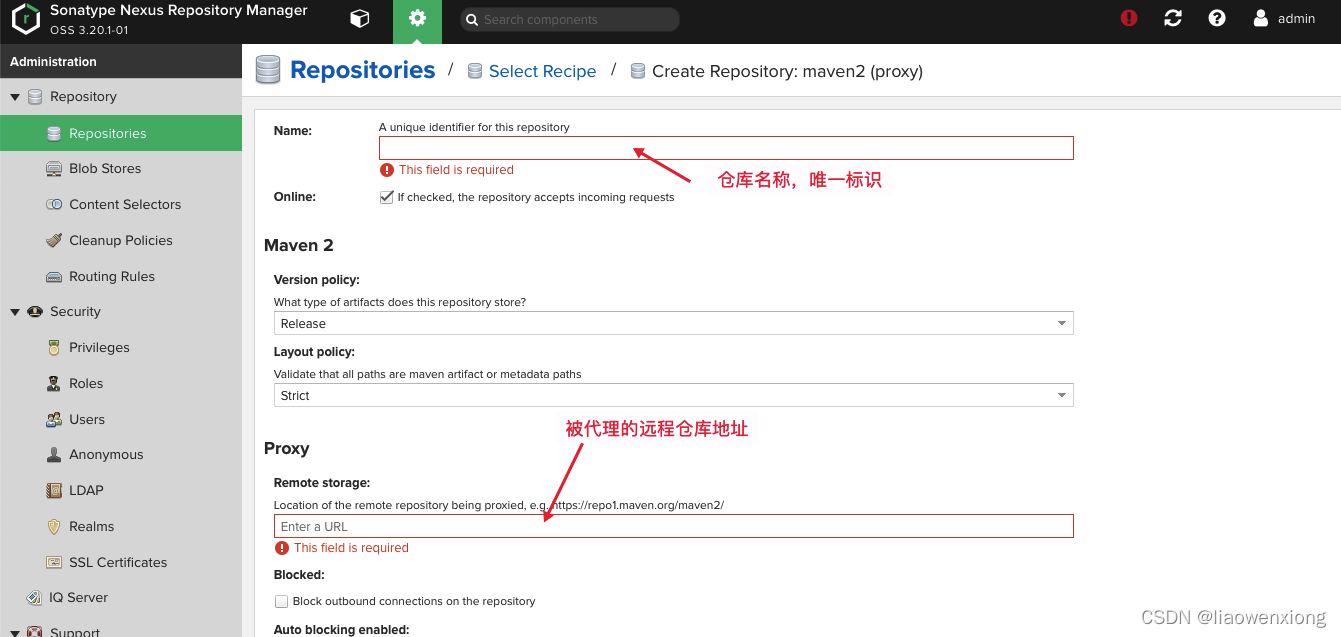Viewport: 1341px width, 637px height.
Task: Open Cleanup Policies menu item
Action: 121,240
